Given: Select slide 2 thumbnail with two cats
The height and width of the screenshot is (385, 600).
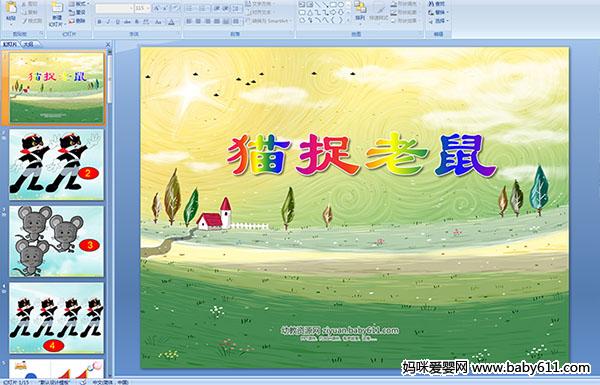Looking at the screenshot, I should (57, 164).
